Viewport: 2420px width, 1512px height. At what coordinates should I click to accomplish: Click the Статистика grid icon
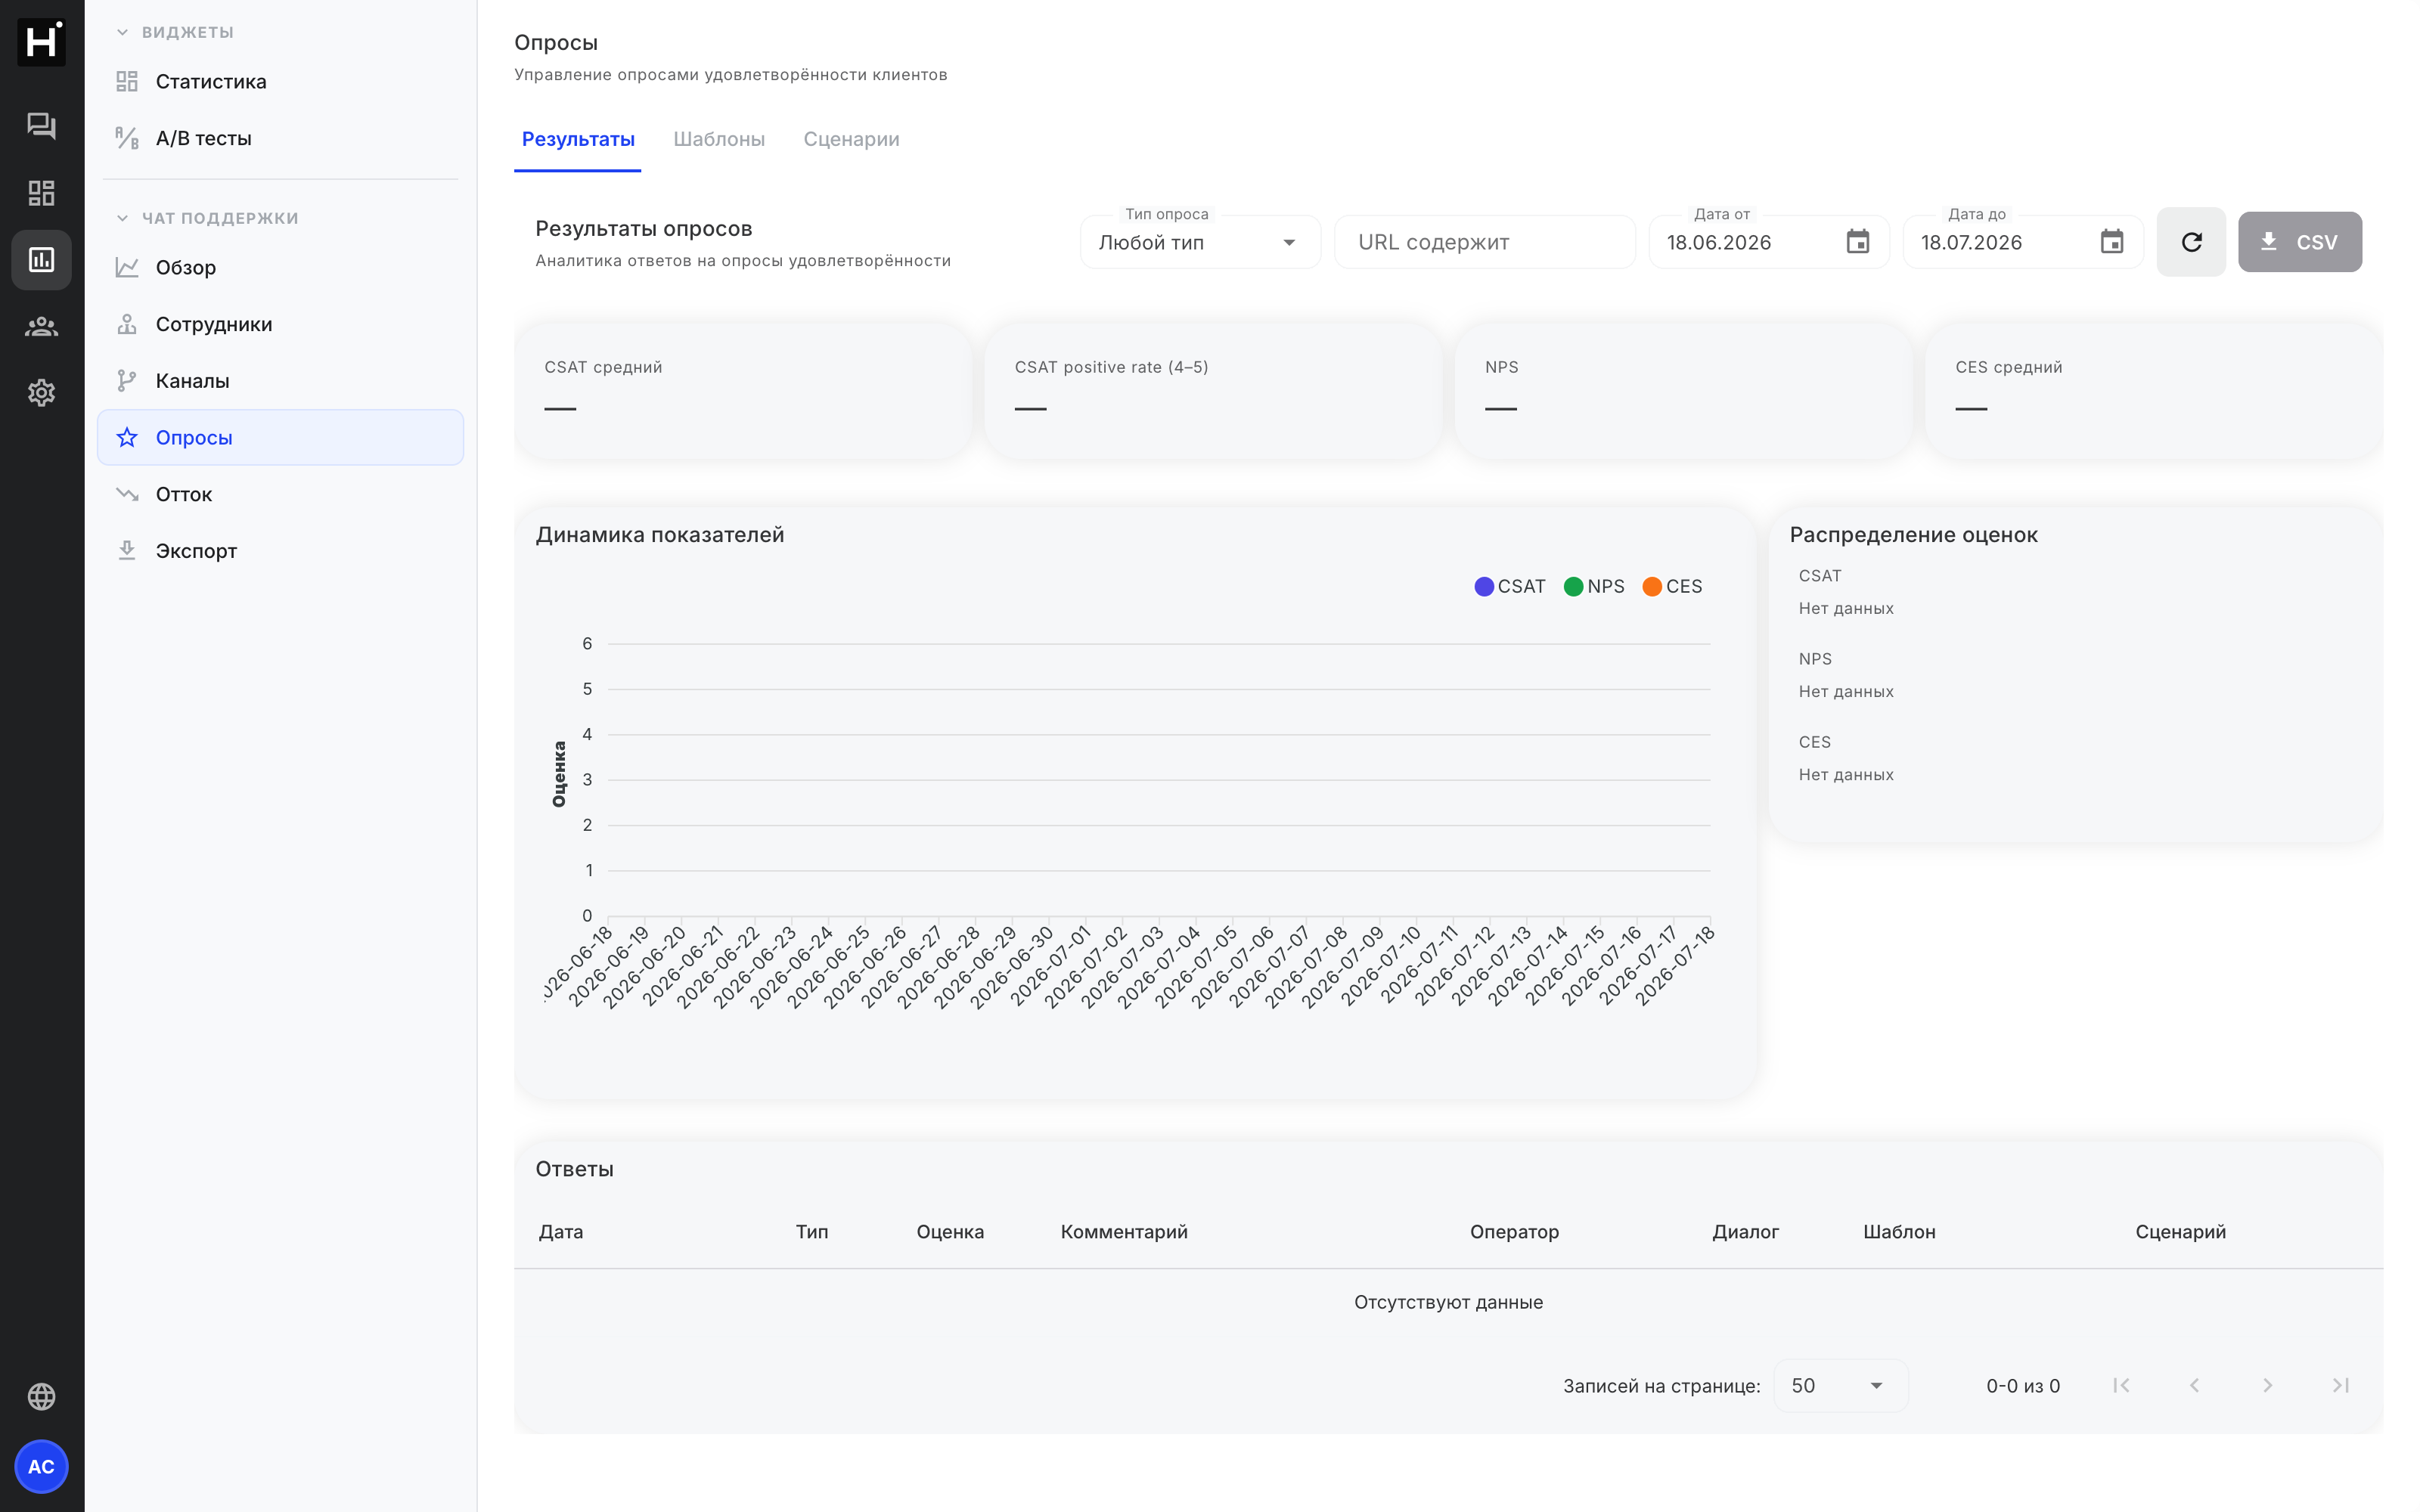pos(127,81)
